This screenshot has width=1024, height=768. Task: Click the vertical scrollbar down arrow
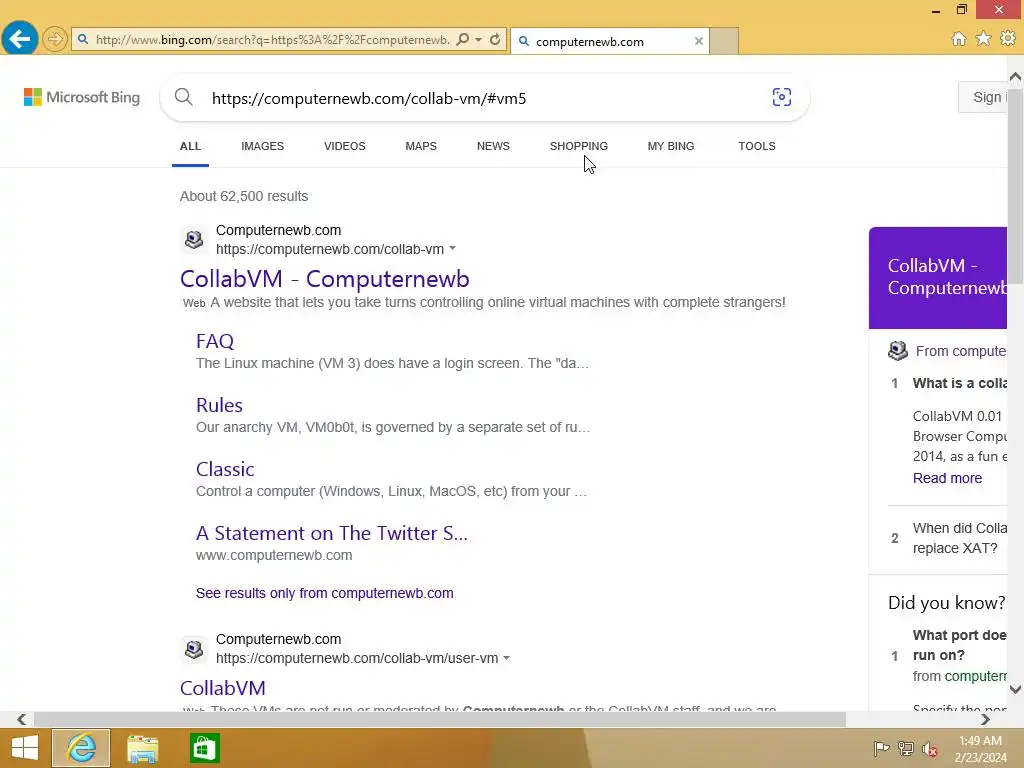tap(1016, 690)
